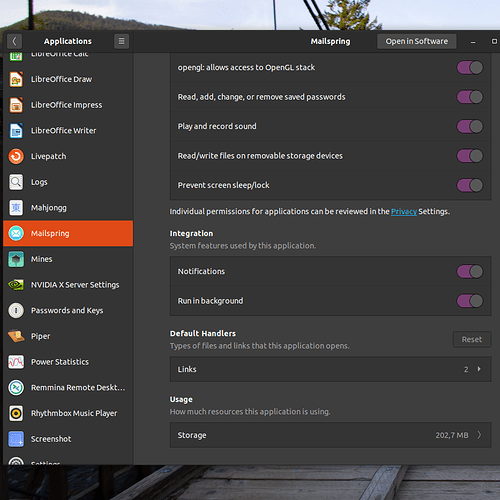This screenshot has height=500, width=500.
Task: Click the Piper icon
Action: click(16, 336)
